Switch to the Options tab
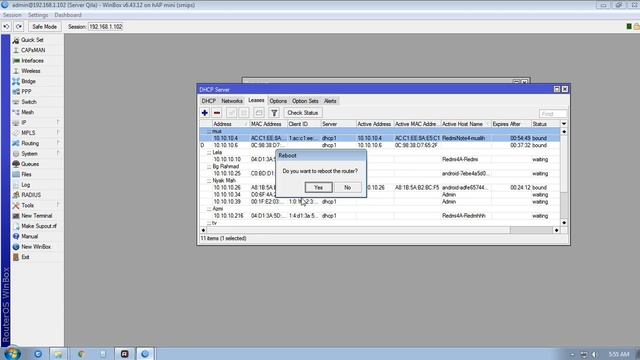 [x=278, y=101]
